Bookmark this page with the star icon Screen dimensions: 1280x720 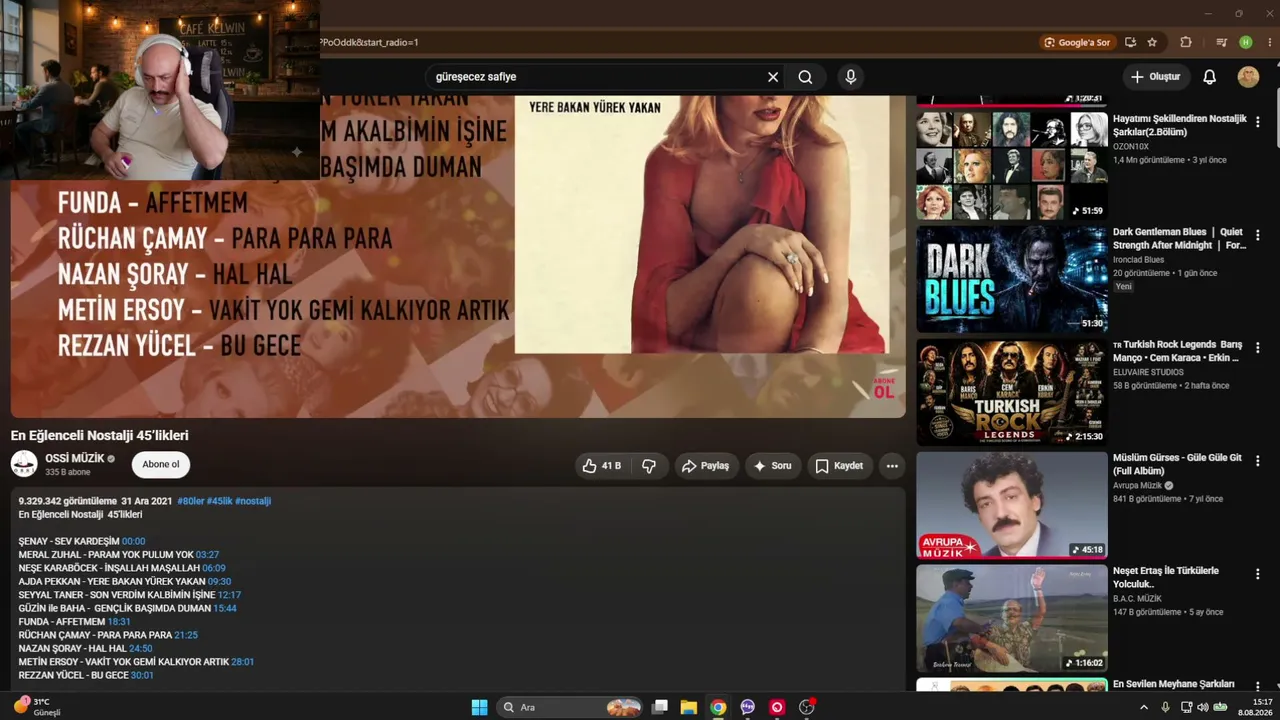tap(1152, 43)
